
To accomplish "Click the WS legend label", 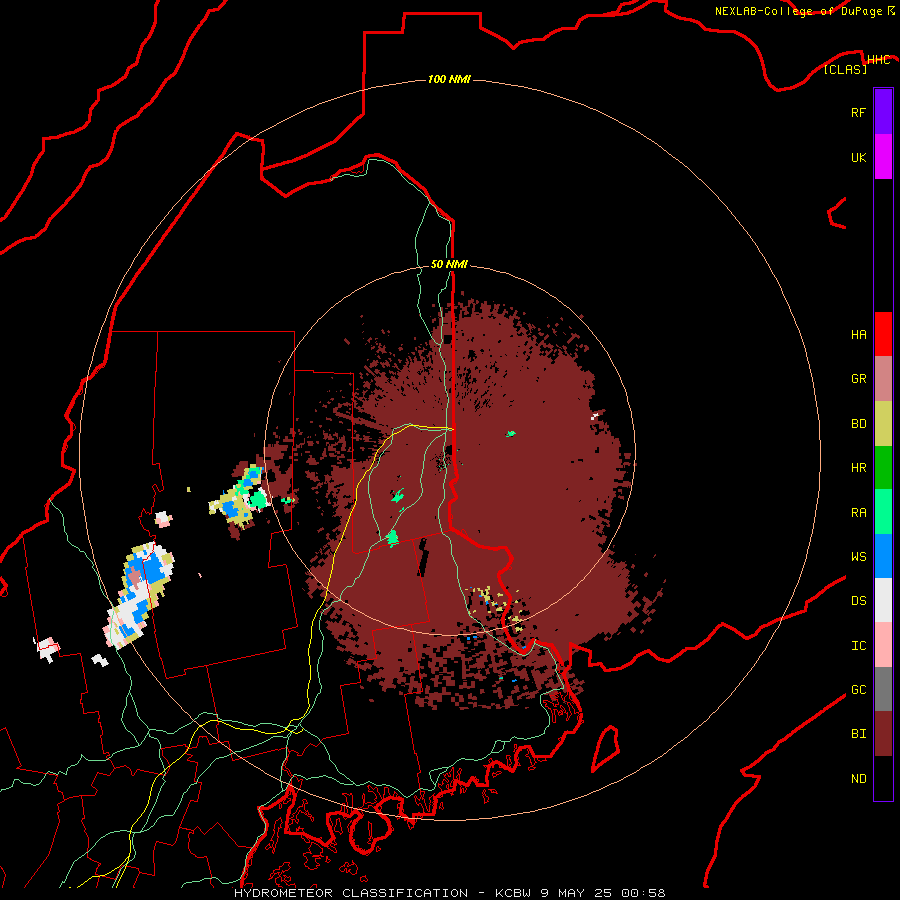I will click(858, 557).
